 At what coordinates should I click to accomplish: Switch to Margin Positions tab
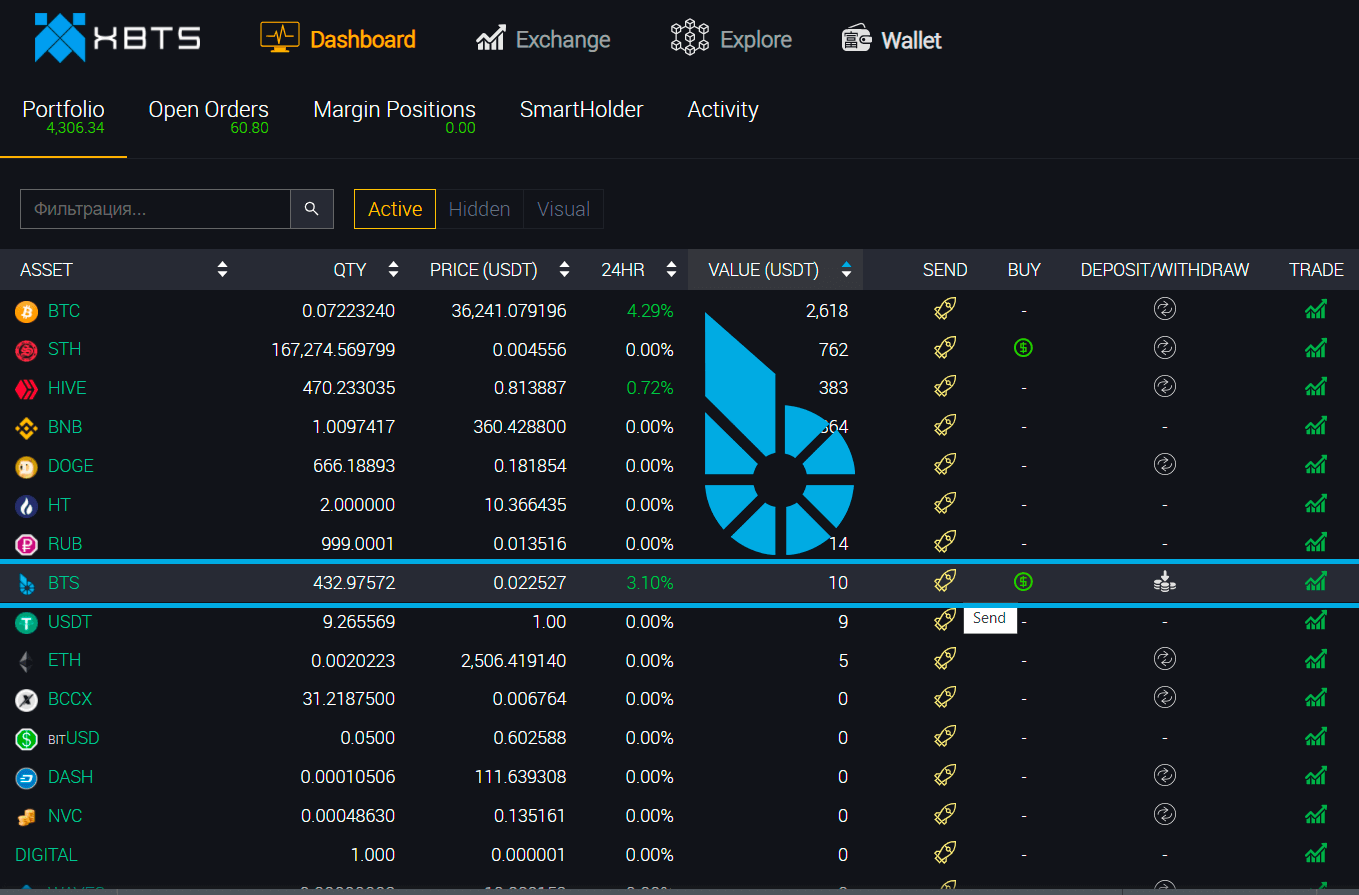[394, 116]
